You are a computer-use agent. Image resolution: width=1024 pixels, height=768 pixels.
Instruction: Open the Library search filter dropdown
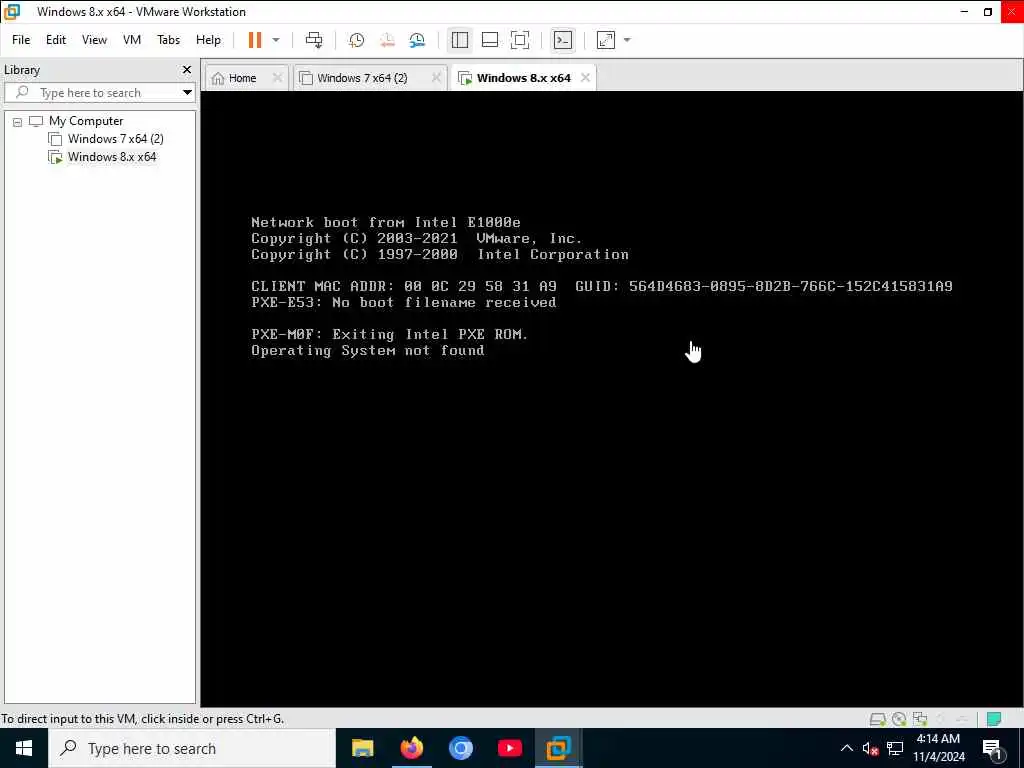coord(187,93)
